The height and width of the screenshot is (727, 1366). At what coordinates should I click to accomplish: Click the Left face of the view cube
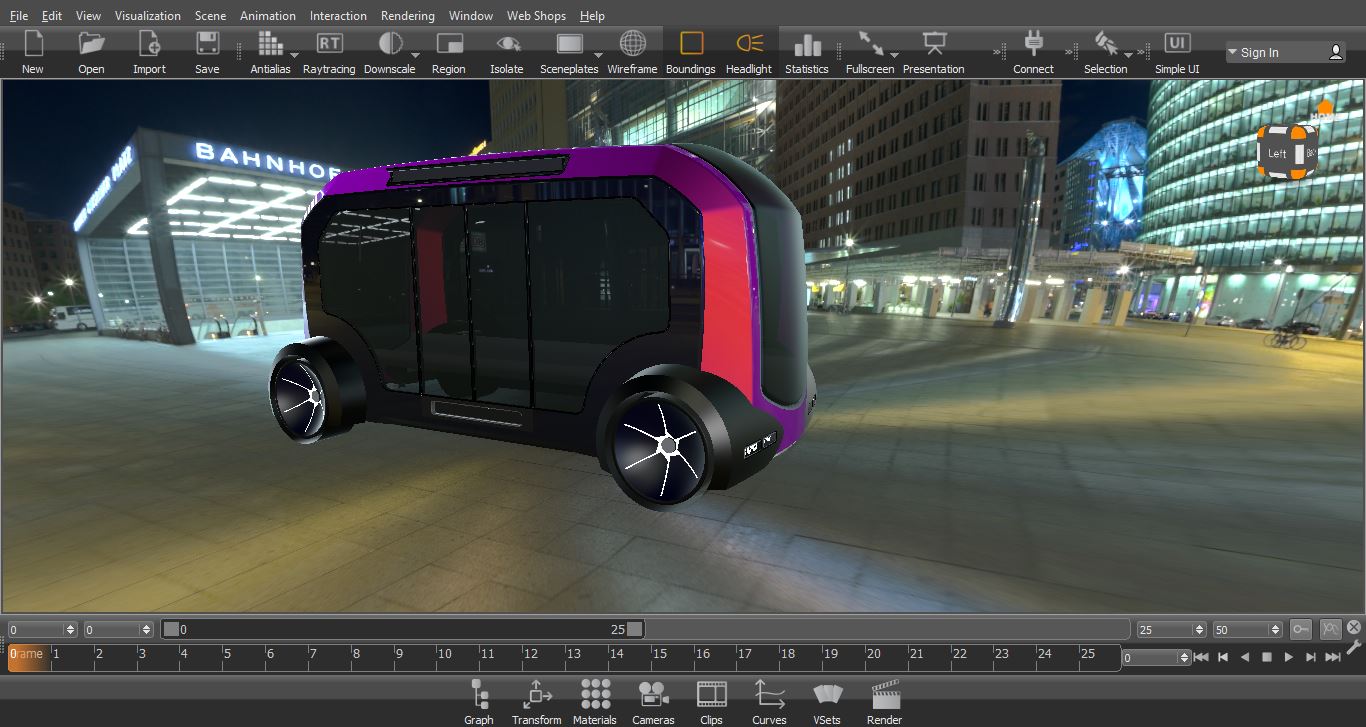[x=1278, y=153]
